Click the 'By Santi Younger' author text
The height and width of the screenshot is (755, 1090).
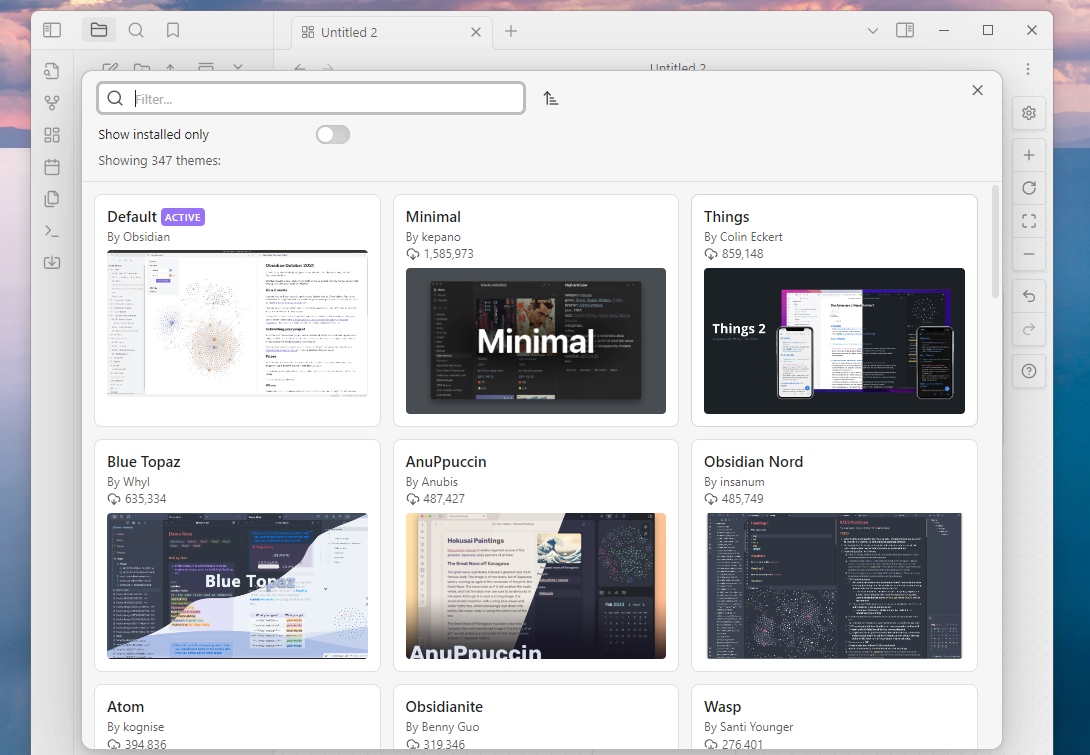[749, 726]
